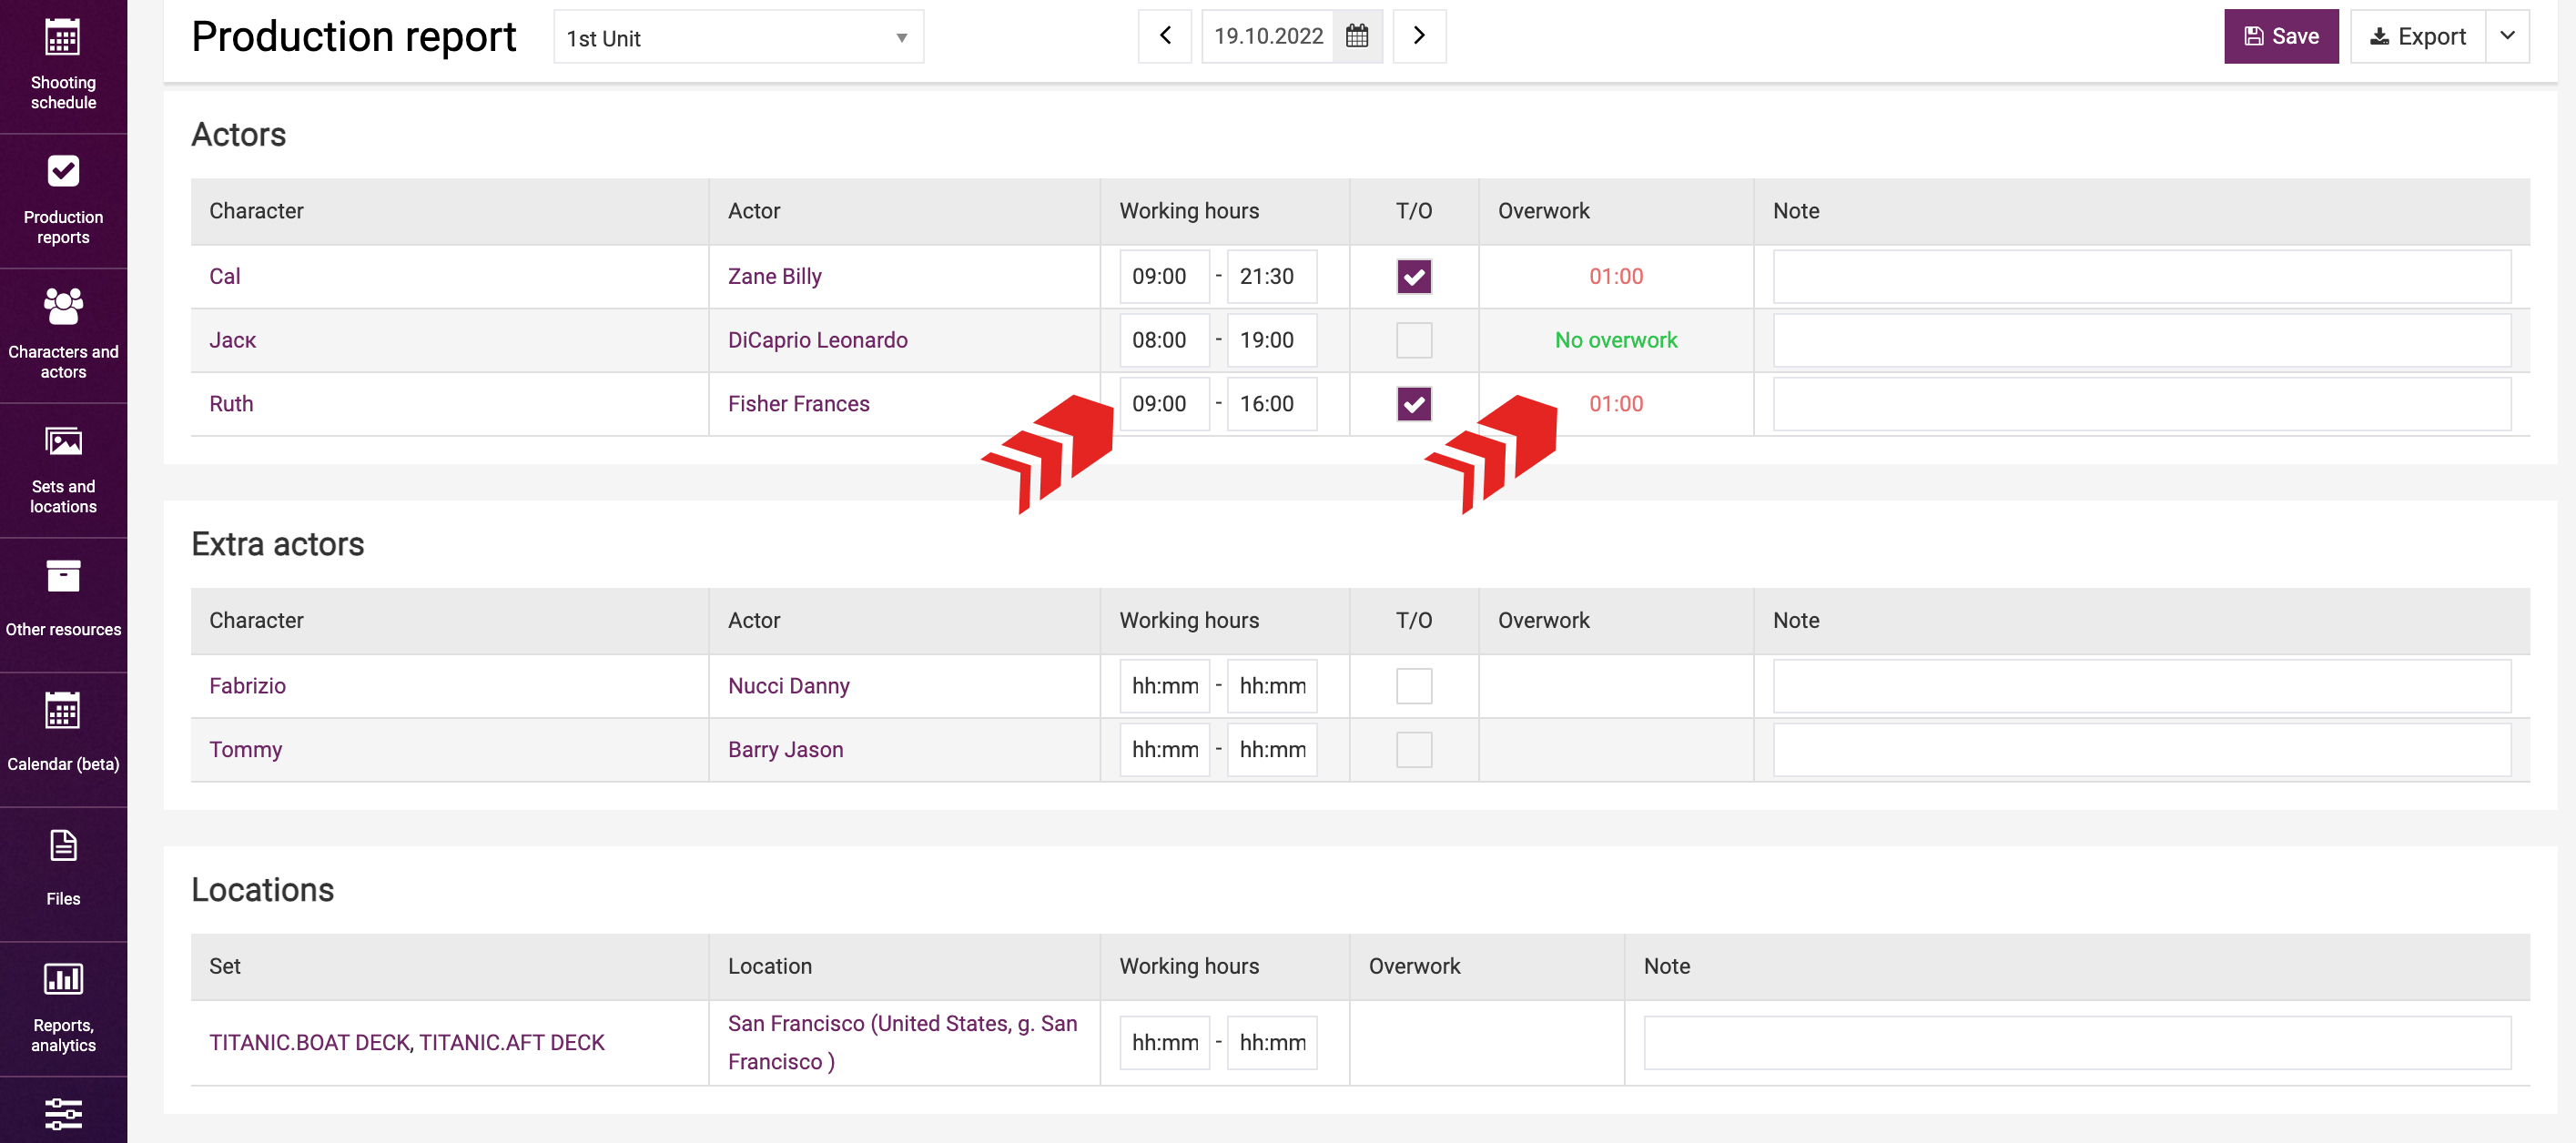Check T/O checkbox for Tommy
This screenshot has height=1143, width=2576.
(1414, 750)
